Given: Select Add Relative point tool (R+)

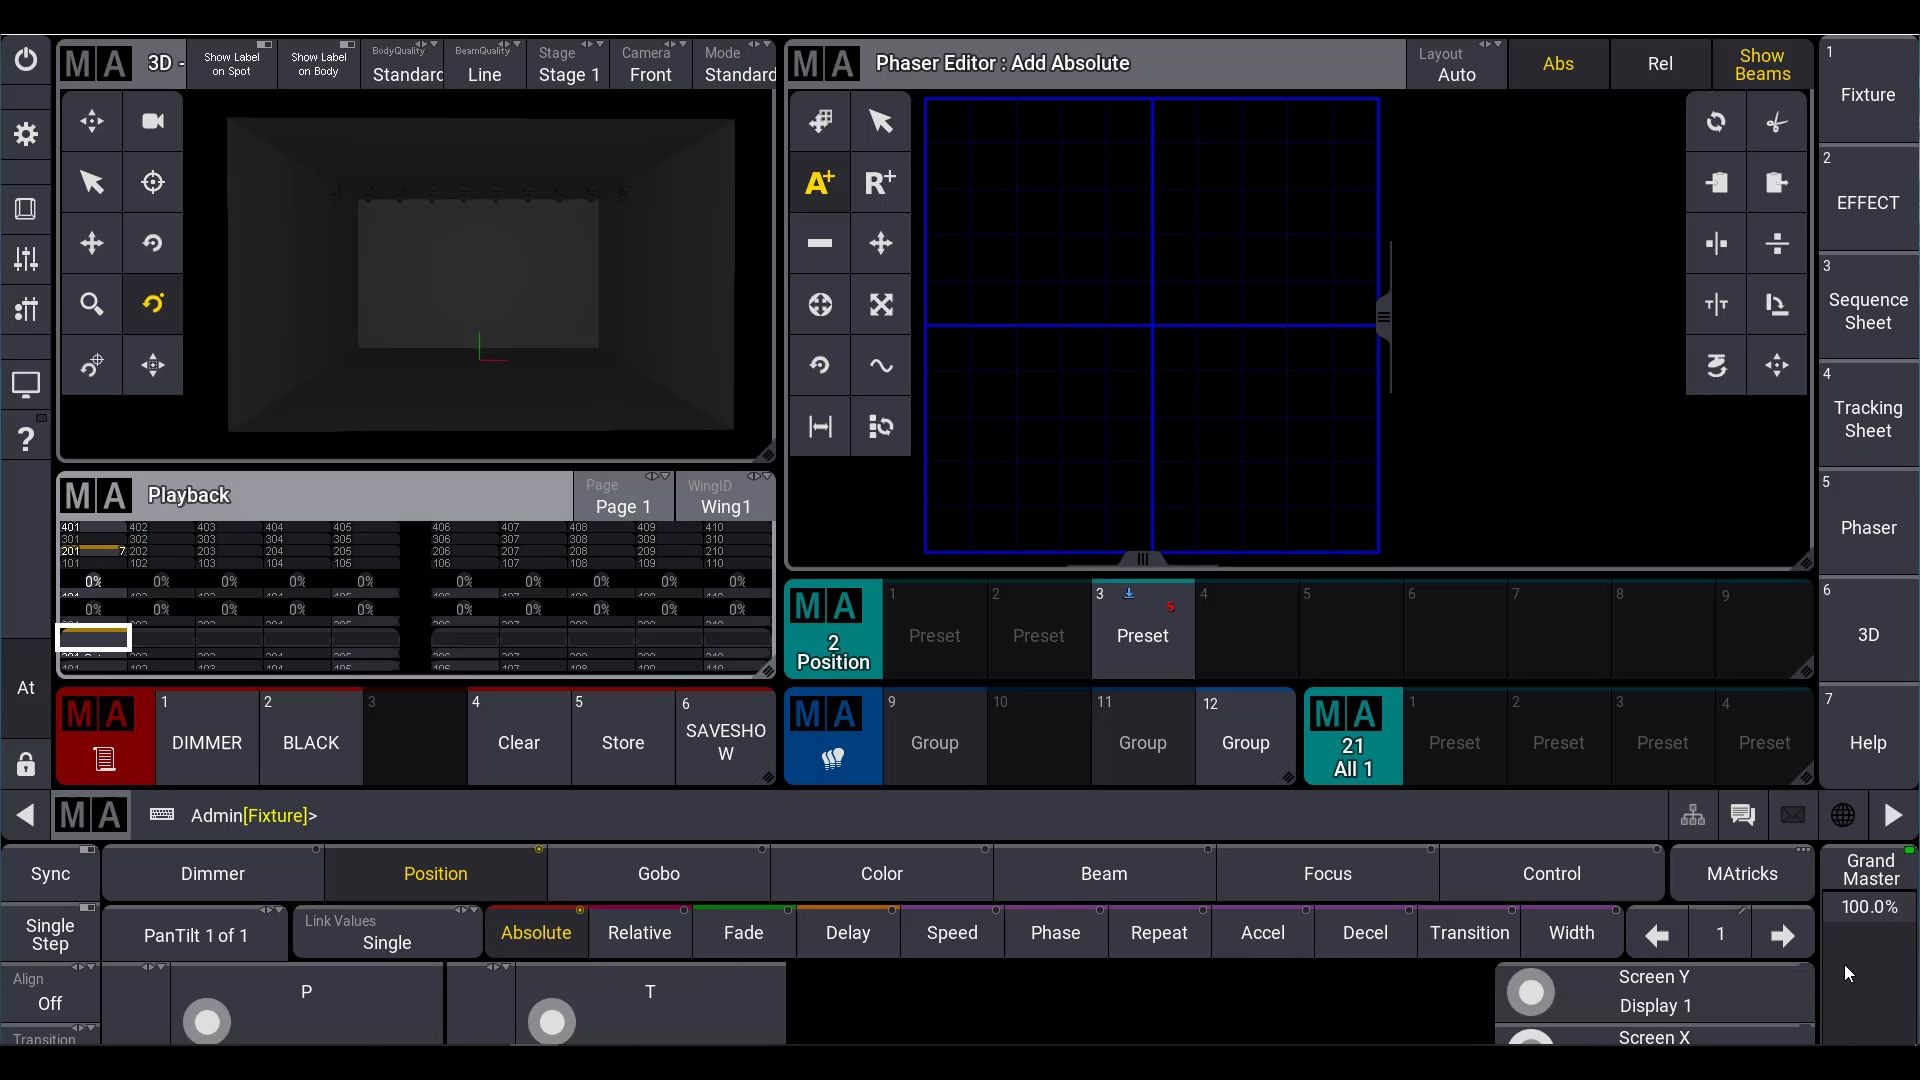Looking at the screenshot, I should point(880,183).
